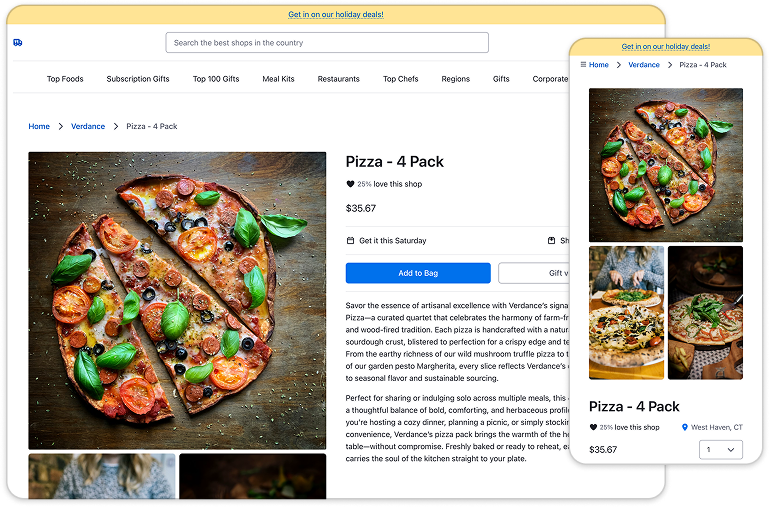Click the heart icon in desktop product details
The height and width of the screenshot is (507, 770).
click(x=350, y=184)
